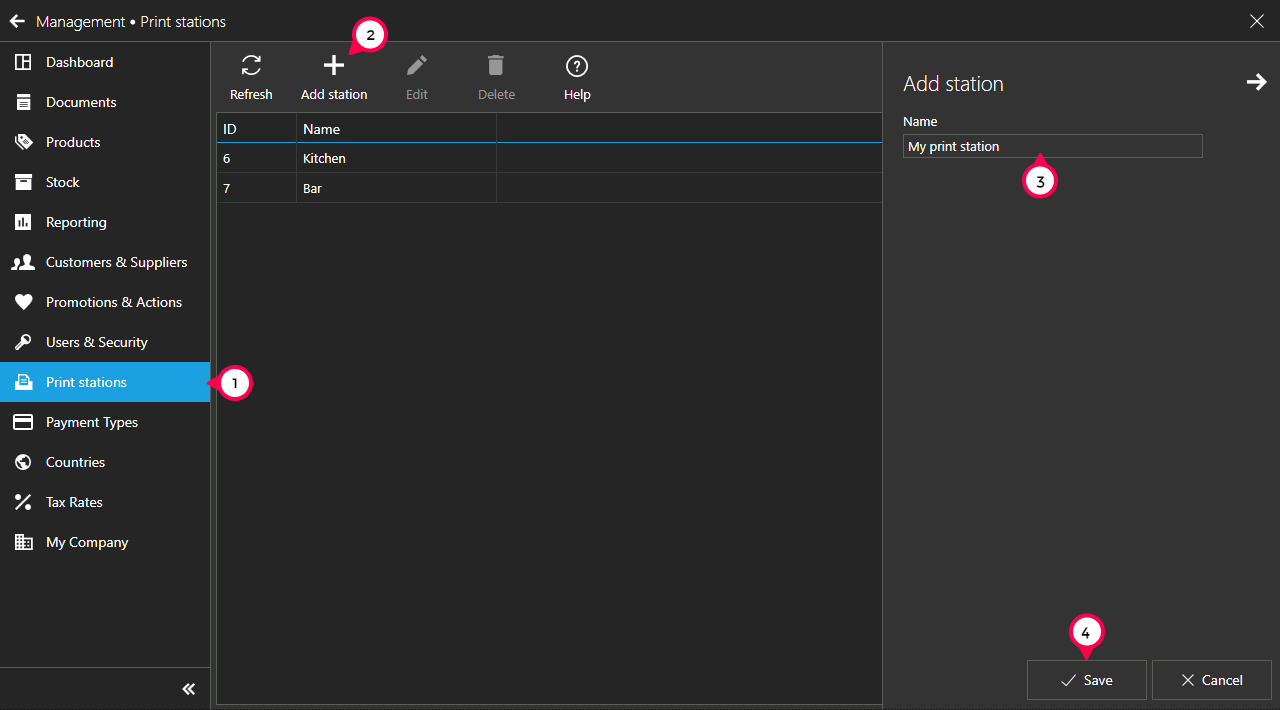Screen dimensions: 1280x710
Task: Click the back arrow next to Management
Action: (x=17, y=21)
